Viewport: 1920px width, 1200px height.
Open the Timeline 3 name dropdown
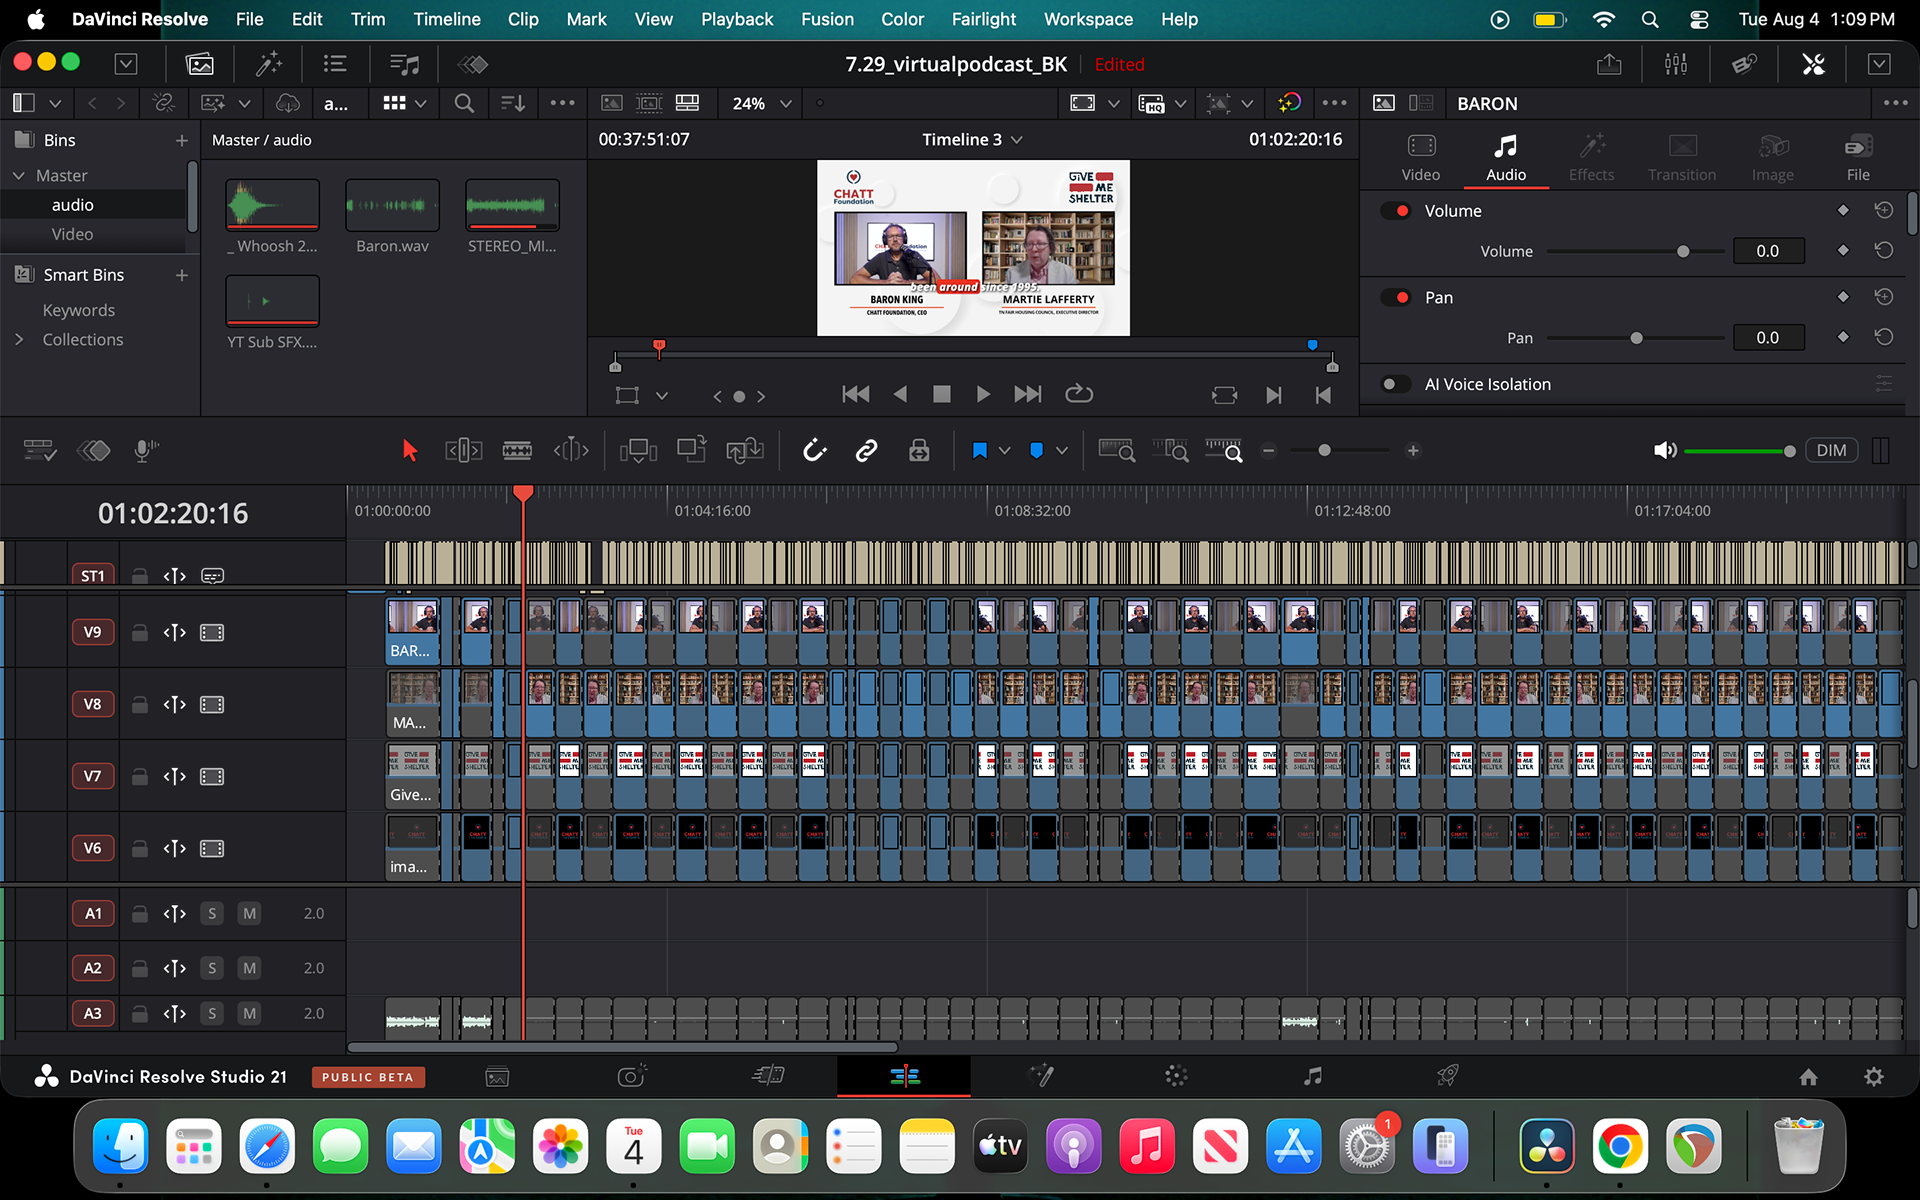click(x=972, y=140)
